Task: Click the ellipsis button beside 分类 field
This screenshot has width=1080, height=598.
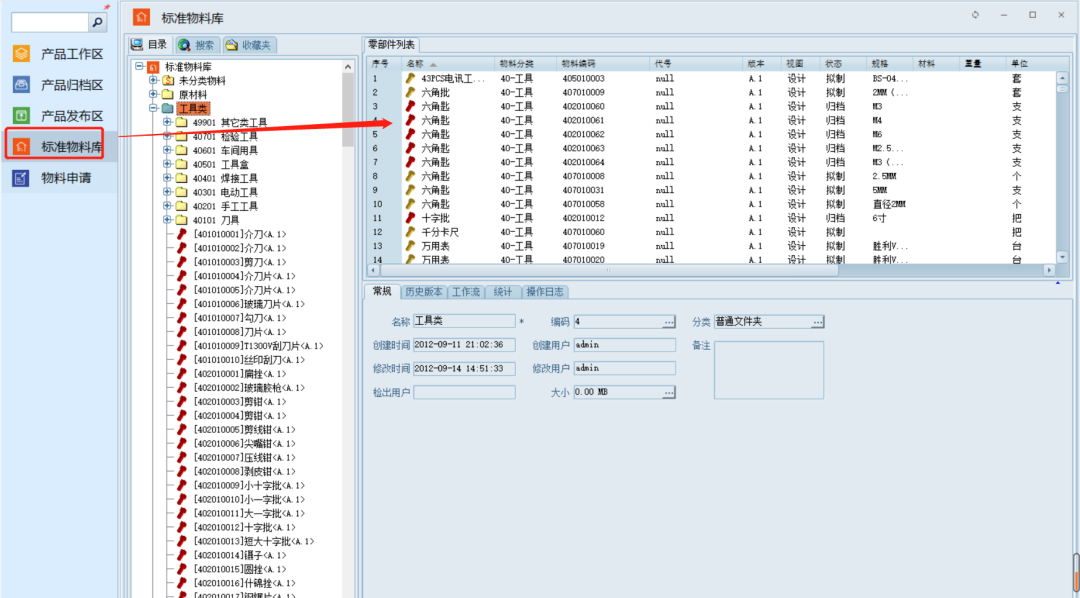Action: coord(817,322)
